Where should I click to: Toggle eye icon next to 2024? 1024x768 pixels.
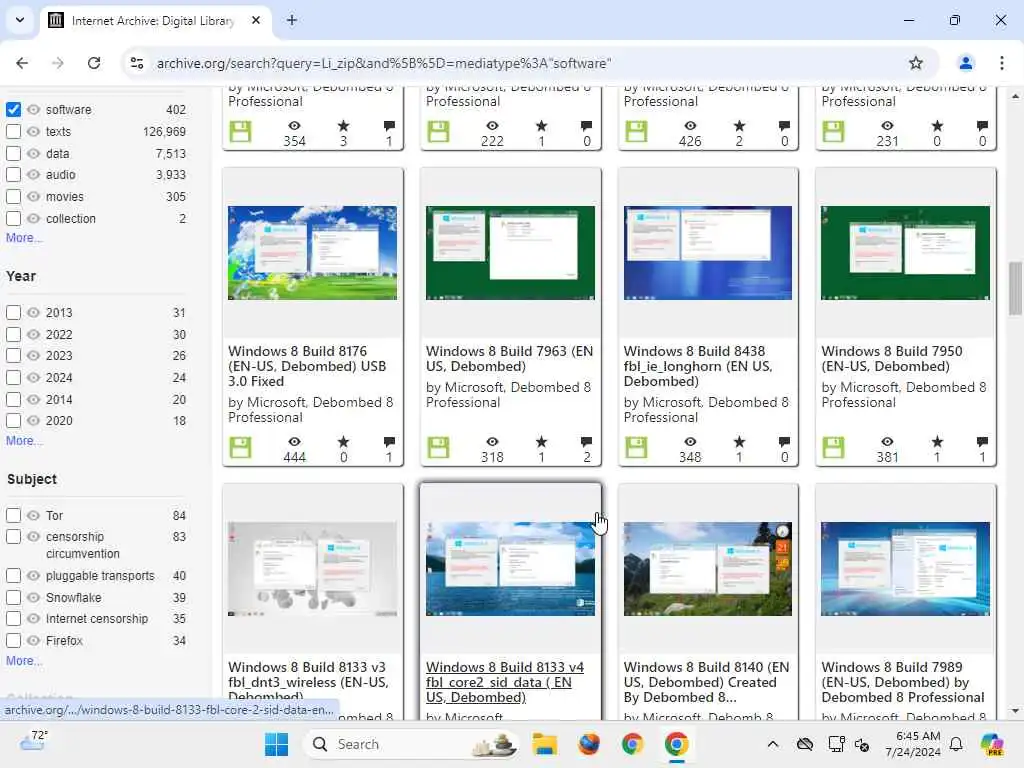coord(33,377)
